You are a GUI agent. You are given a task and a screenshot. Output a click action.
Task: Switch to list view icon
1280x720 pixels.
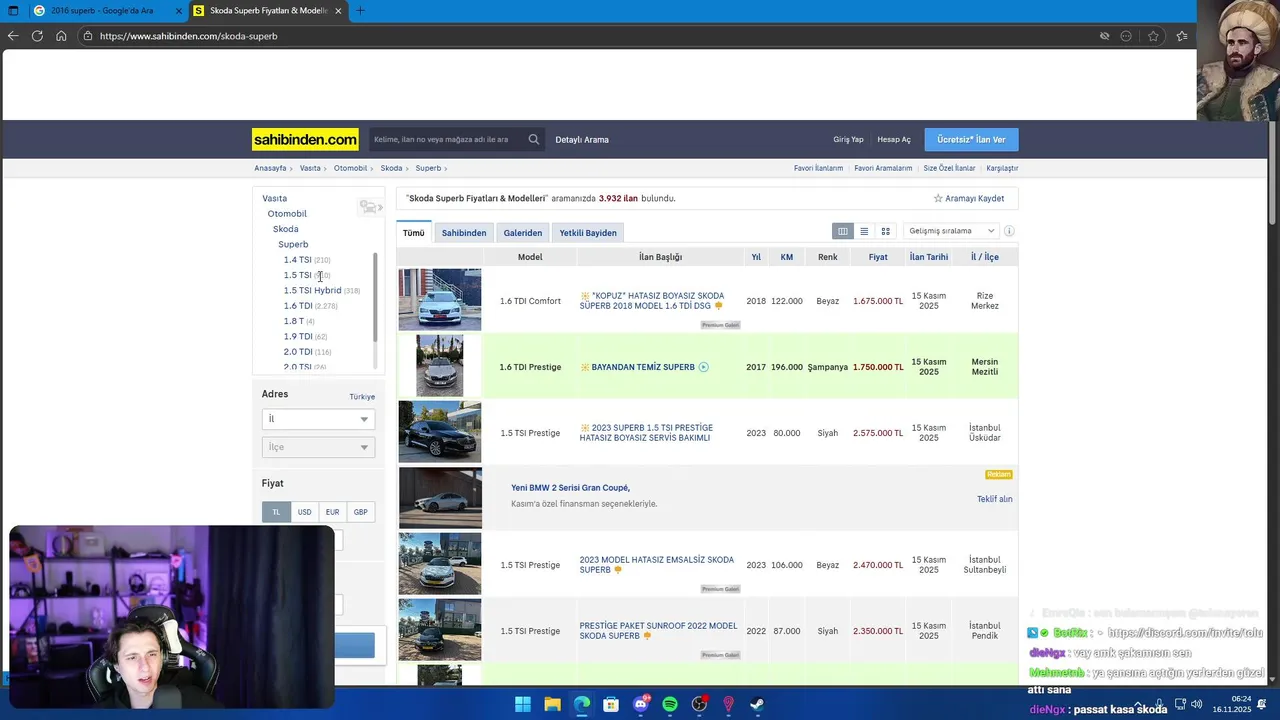[864, 231]
